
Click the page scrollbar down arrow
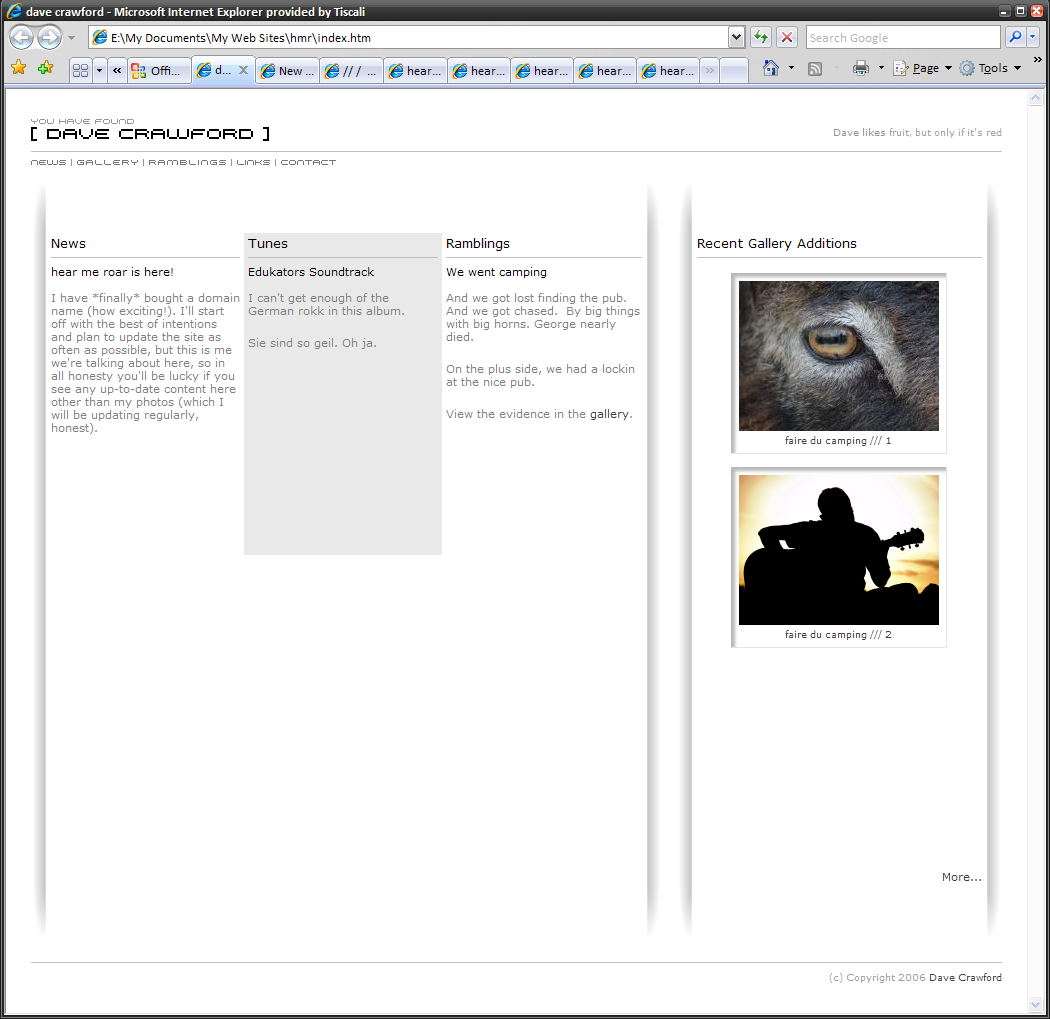tap(1035, 1005)
